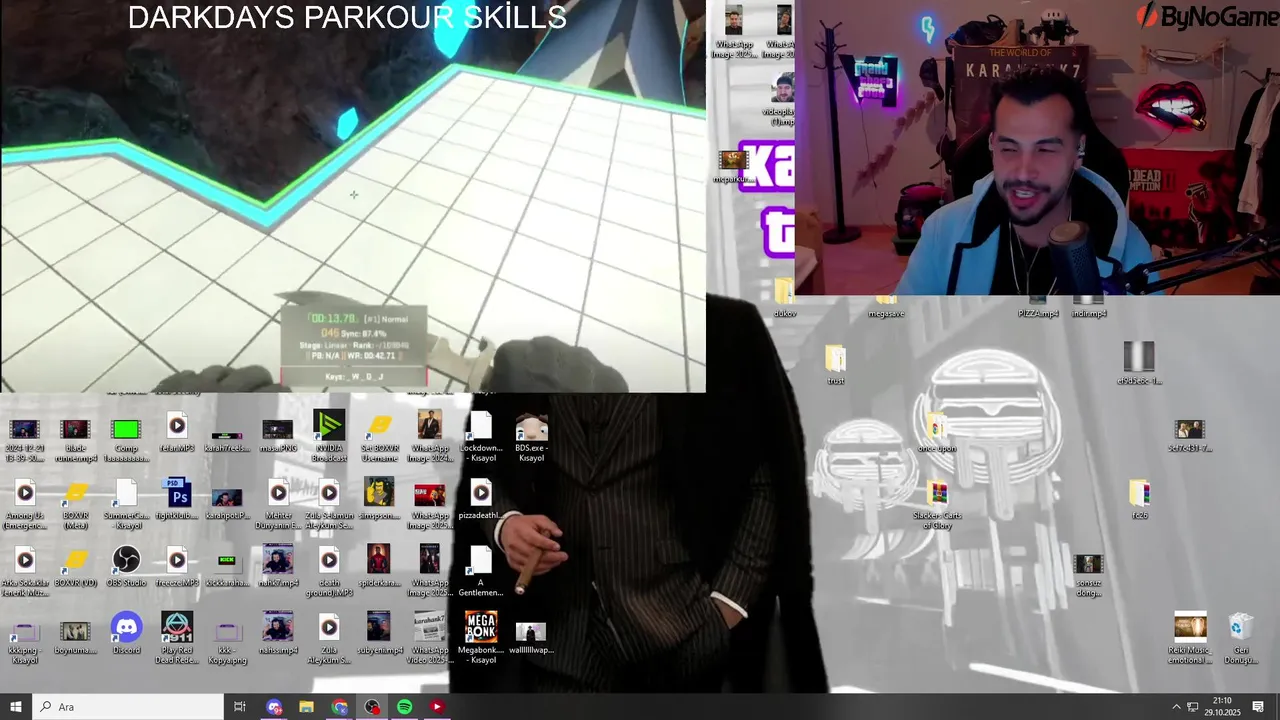Open the OBS Studio desktop shortcut
Viewport: 1280px width, 720px height.
pos(126,560)
